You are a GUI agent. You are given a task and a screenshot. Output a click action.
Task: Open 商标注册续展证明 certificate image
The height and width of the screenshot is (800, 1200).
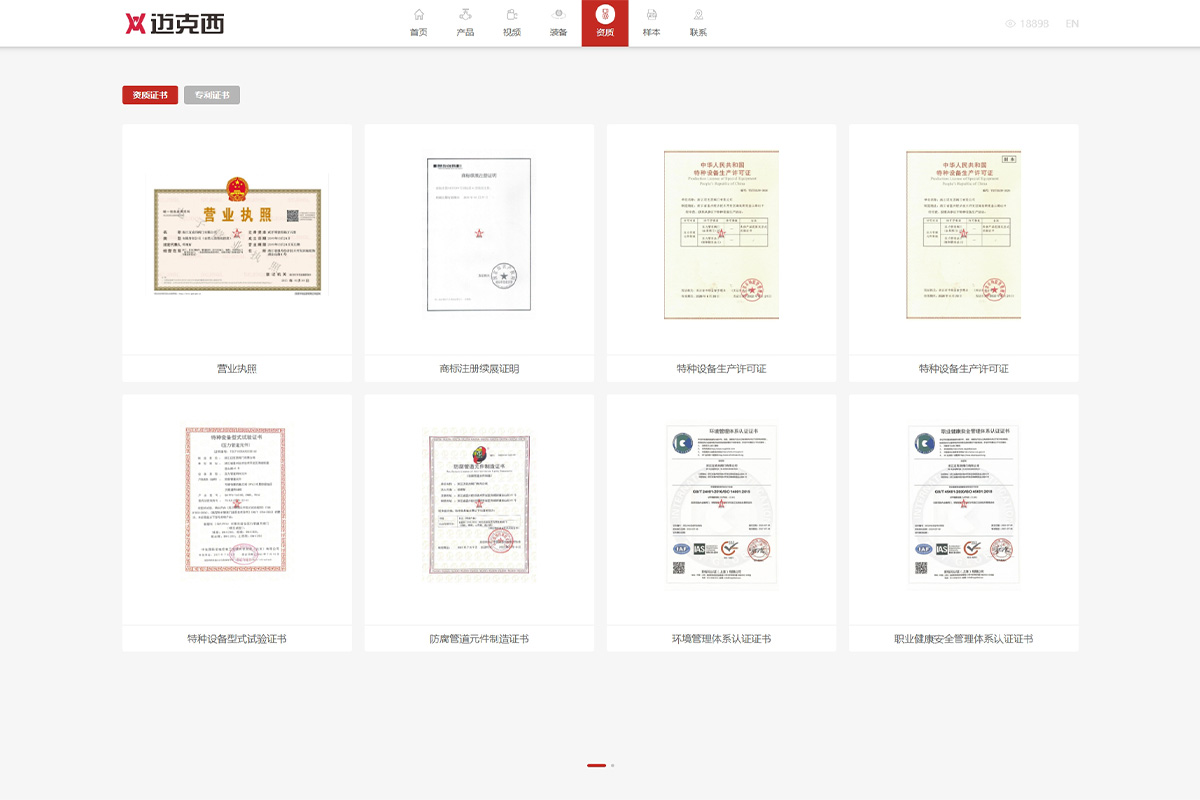click(x=479, y=233)
